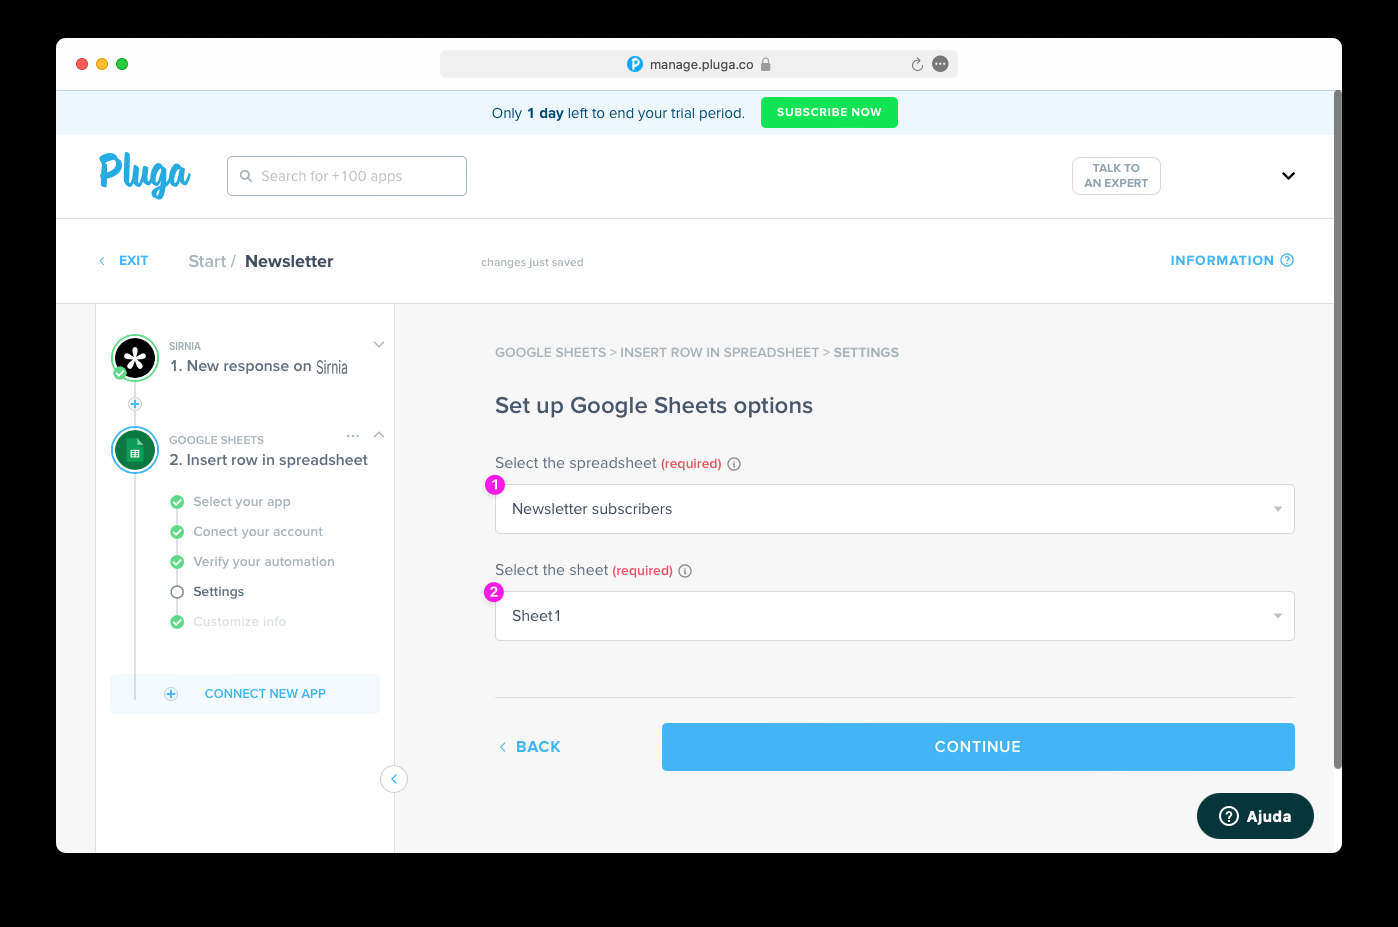
Task: Click the more options icon in address bar
Action: pyautogui.click(x=940, y=64)
